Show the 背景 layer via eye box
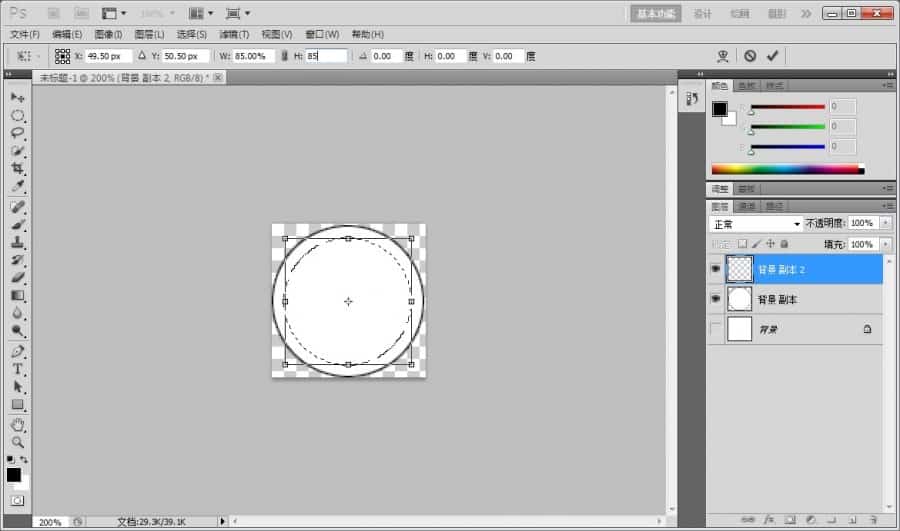 715,329
